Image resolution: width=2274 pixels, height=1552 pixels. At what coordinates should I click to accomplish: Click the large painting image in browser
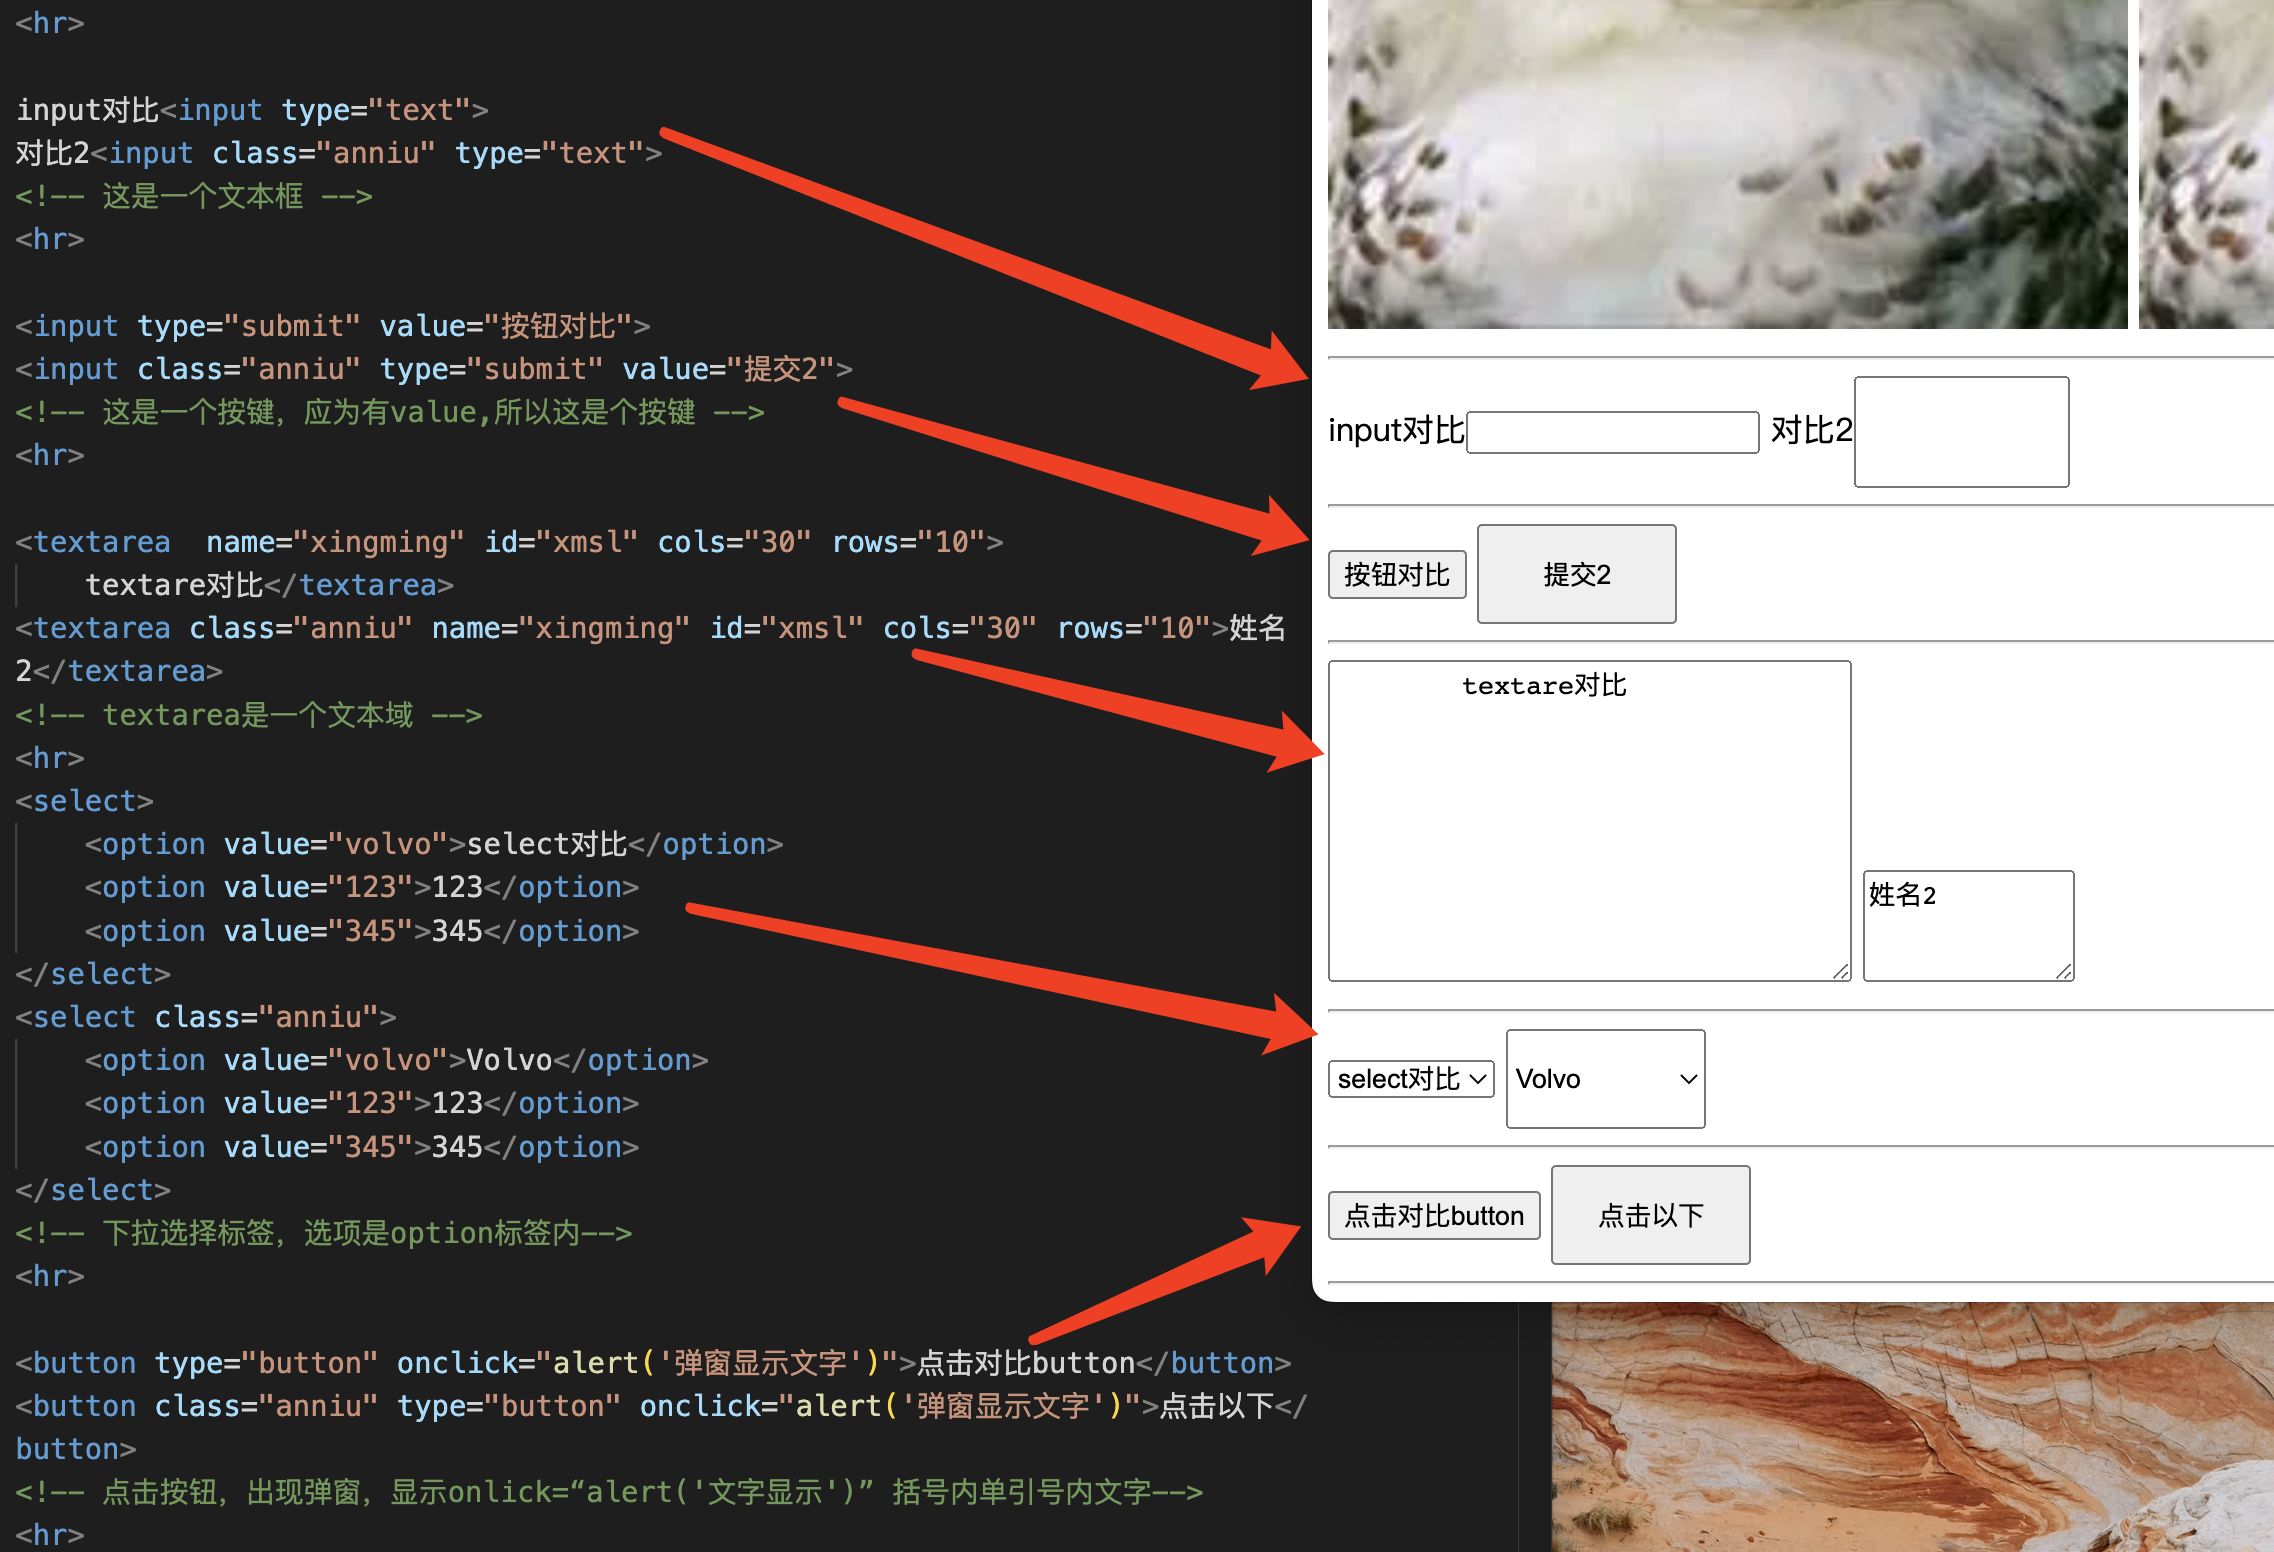(1727, 164)
